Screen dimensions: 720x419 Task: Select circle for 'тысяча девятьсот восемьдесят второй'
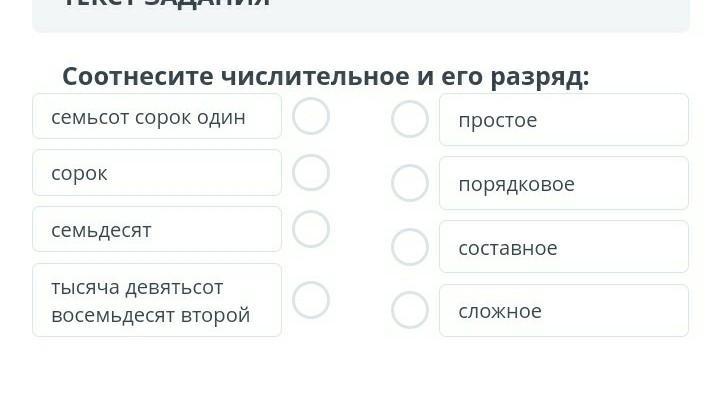tap(311, 300)
